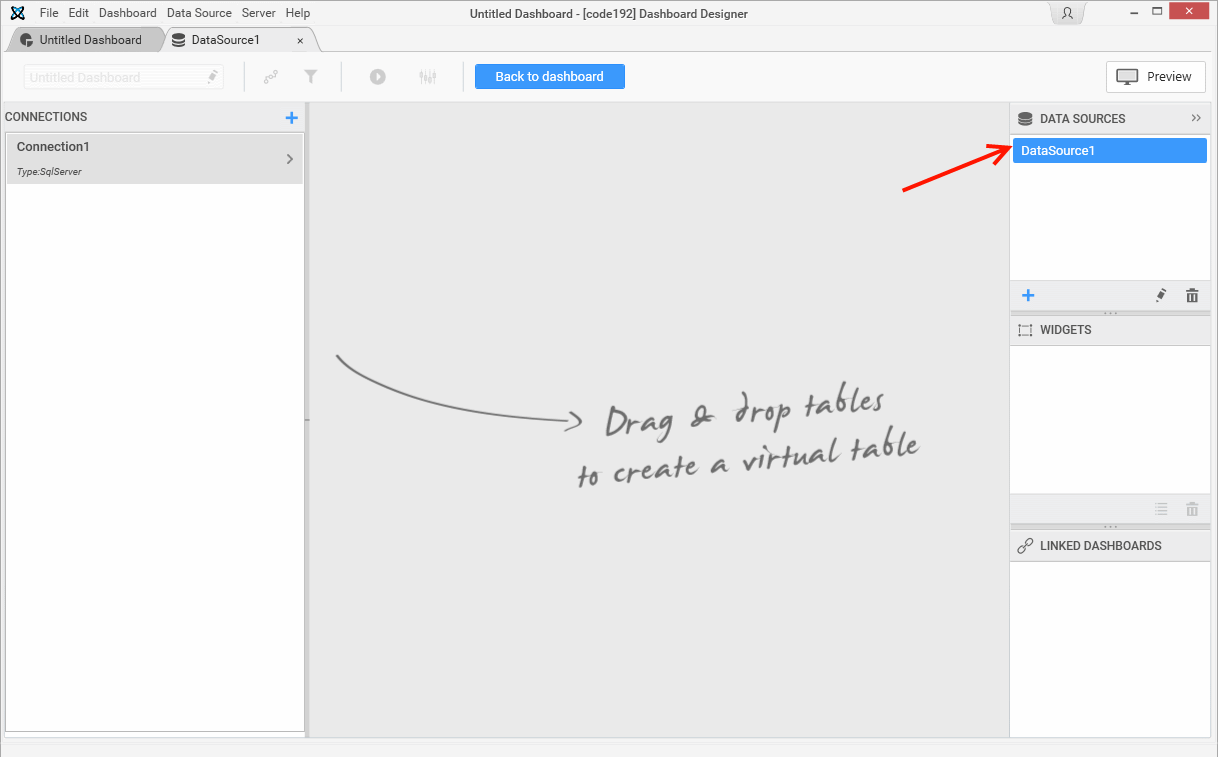Open the Edit menu

point(79,13)
